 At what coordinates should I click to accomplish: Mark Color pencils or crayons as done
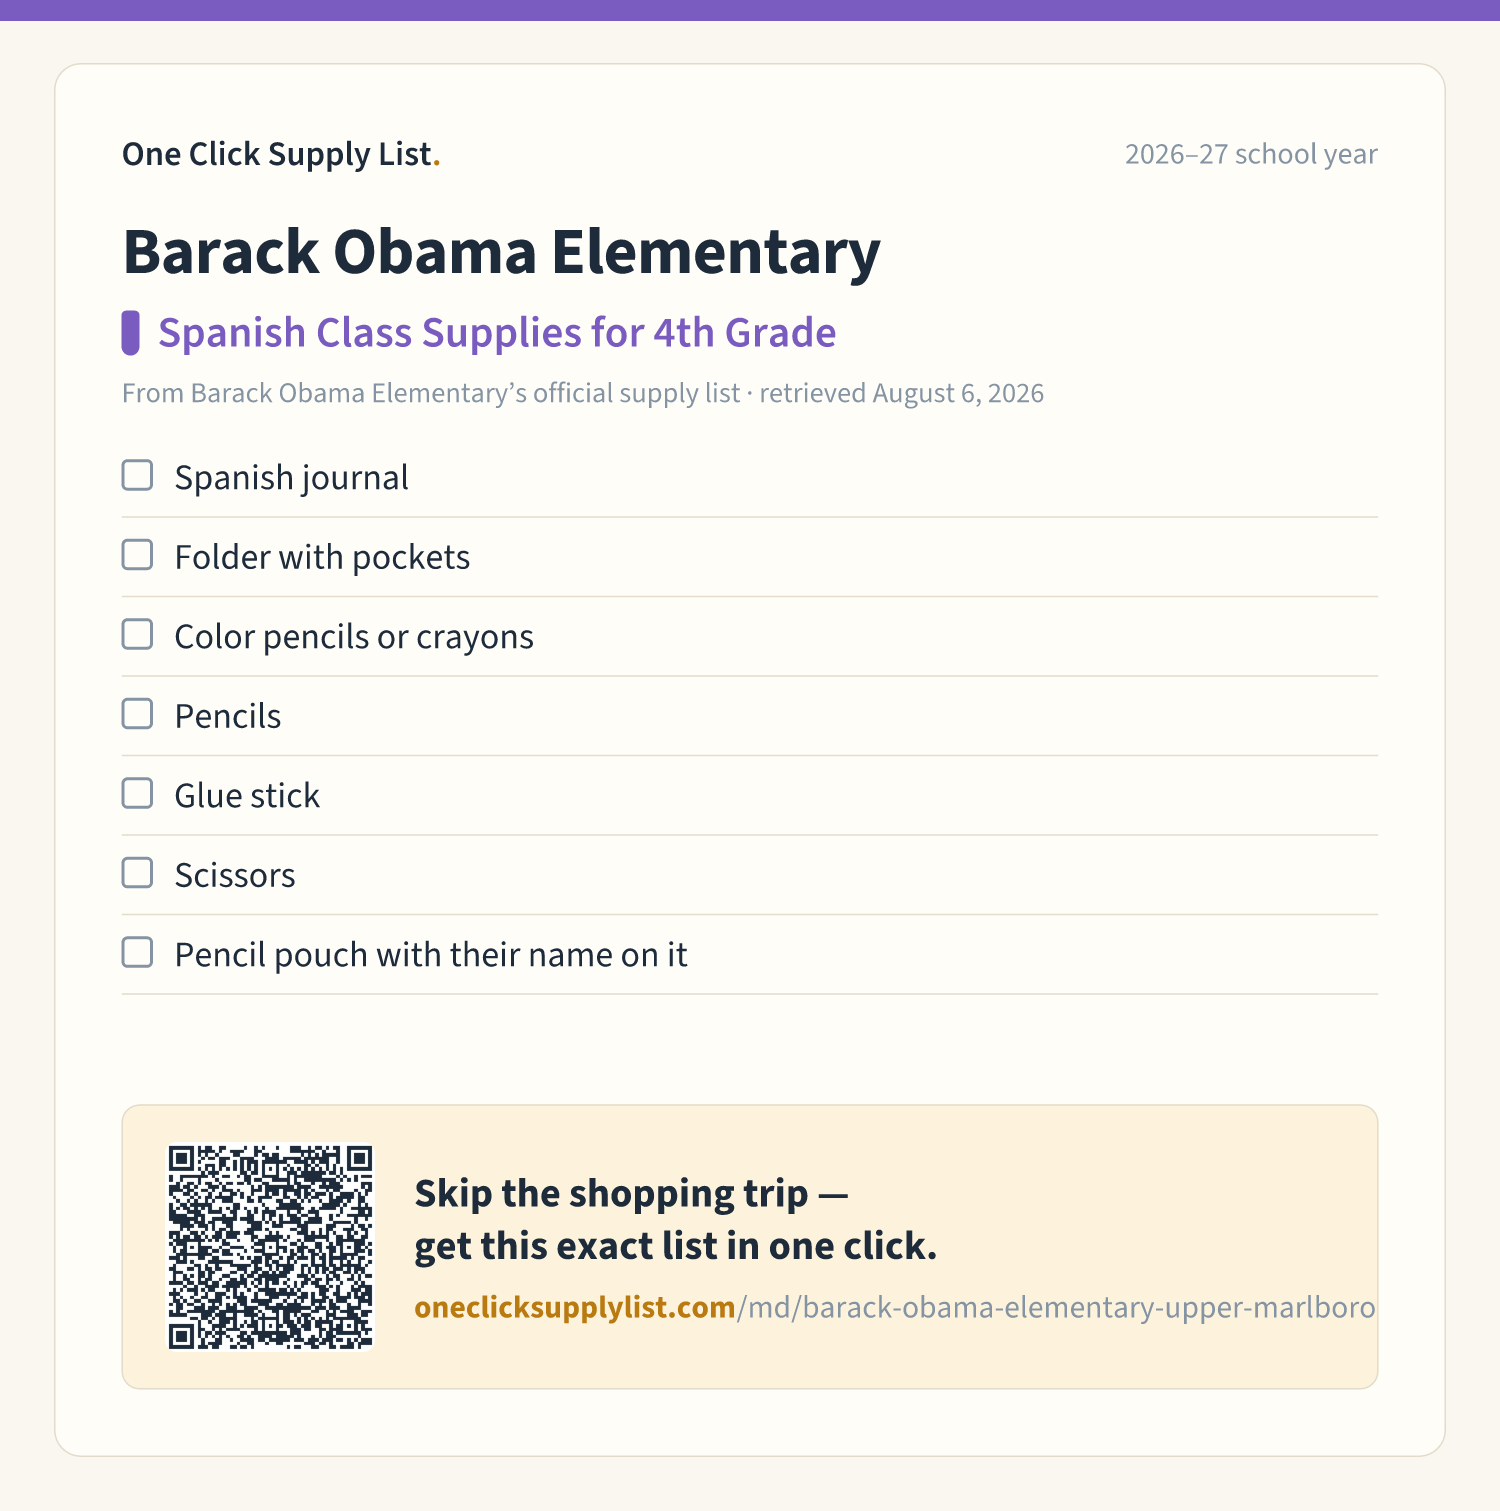137,634
